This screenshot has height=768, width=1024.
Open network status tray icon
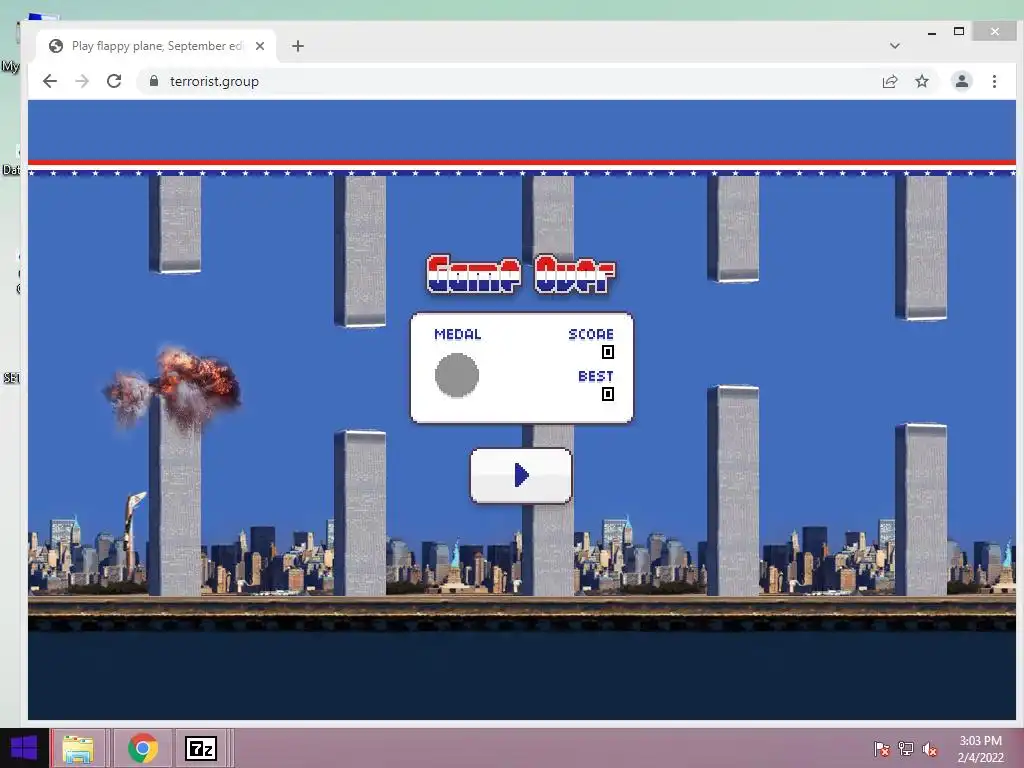906,749
